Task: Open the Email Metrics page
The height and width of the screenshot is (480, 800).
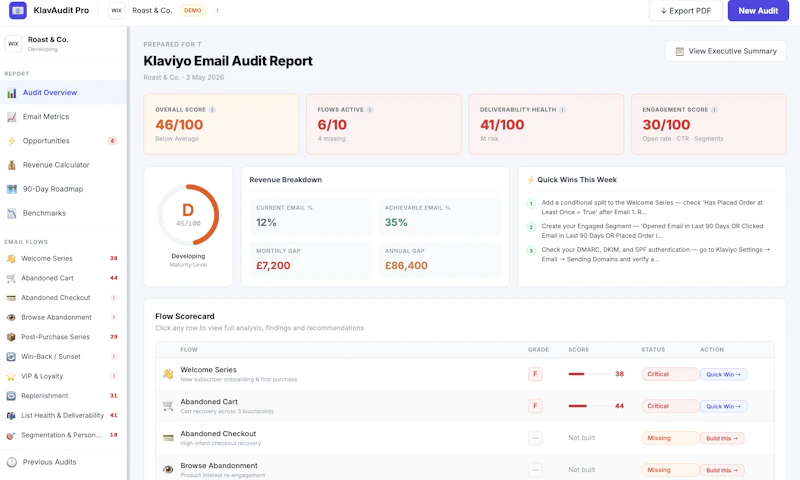Action: coord(63,117)
